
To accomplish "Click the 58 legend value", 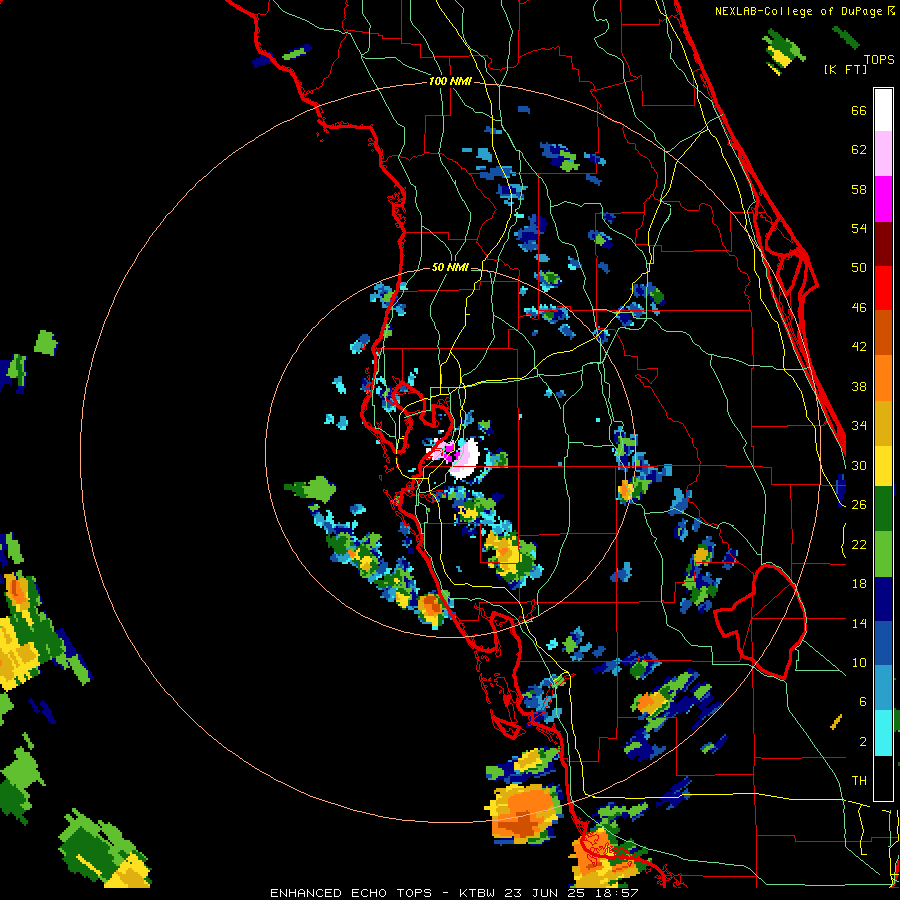I will [859, 189].
